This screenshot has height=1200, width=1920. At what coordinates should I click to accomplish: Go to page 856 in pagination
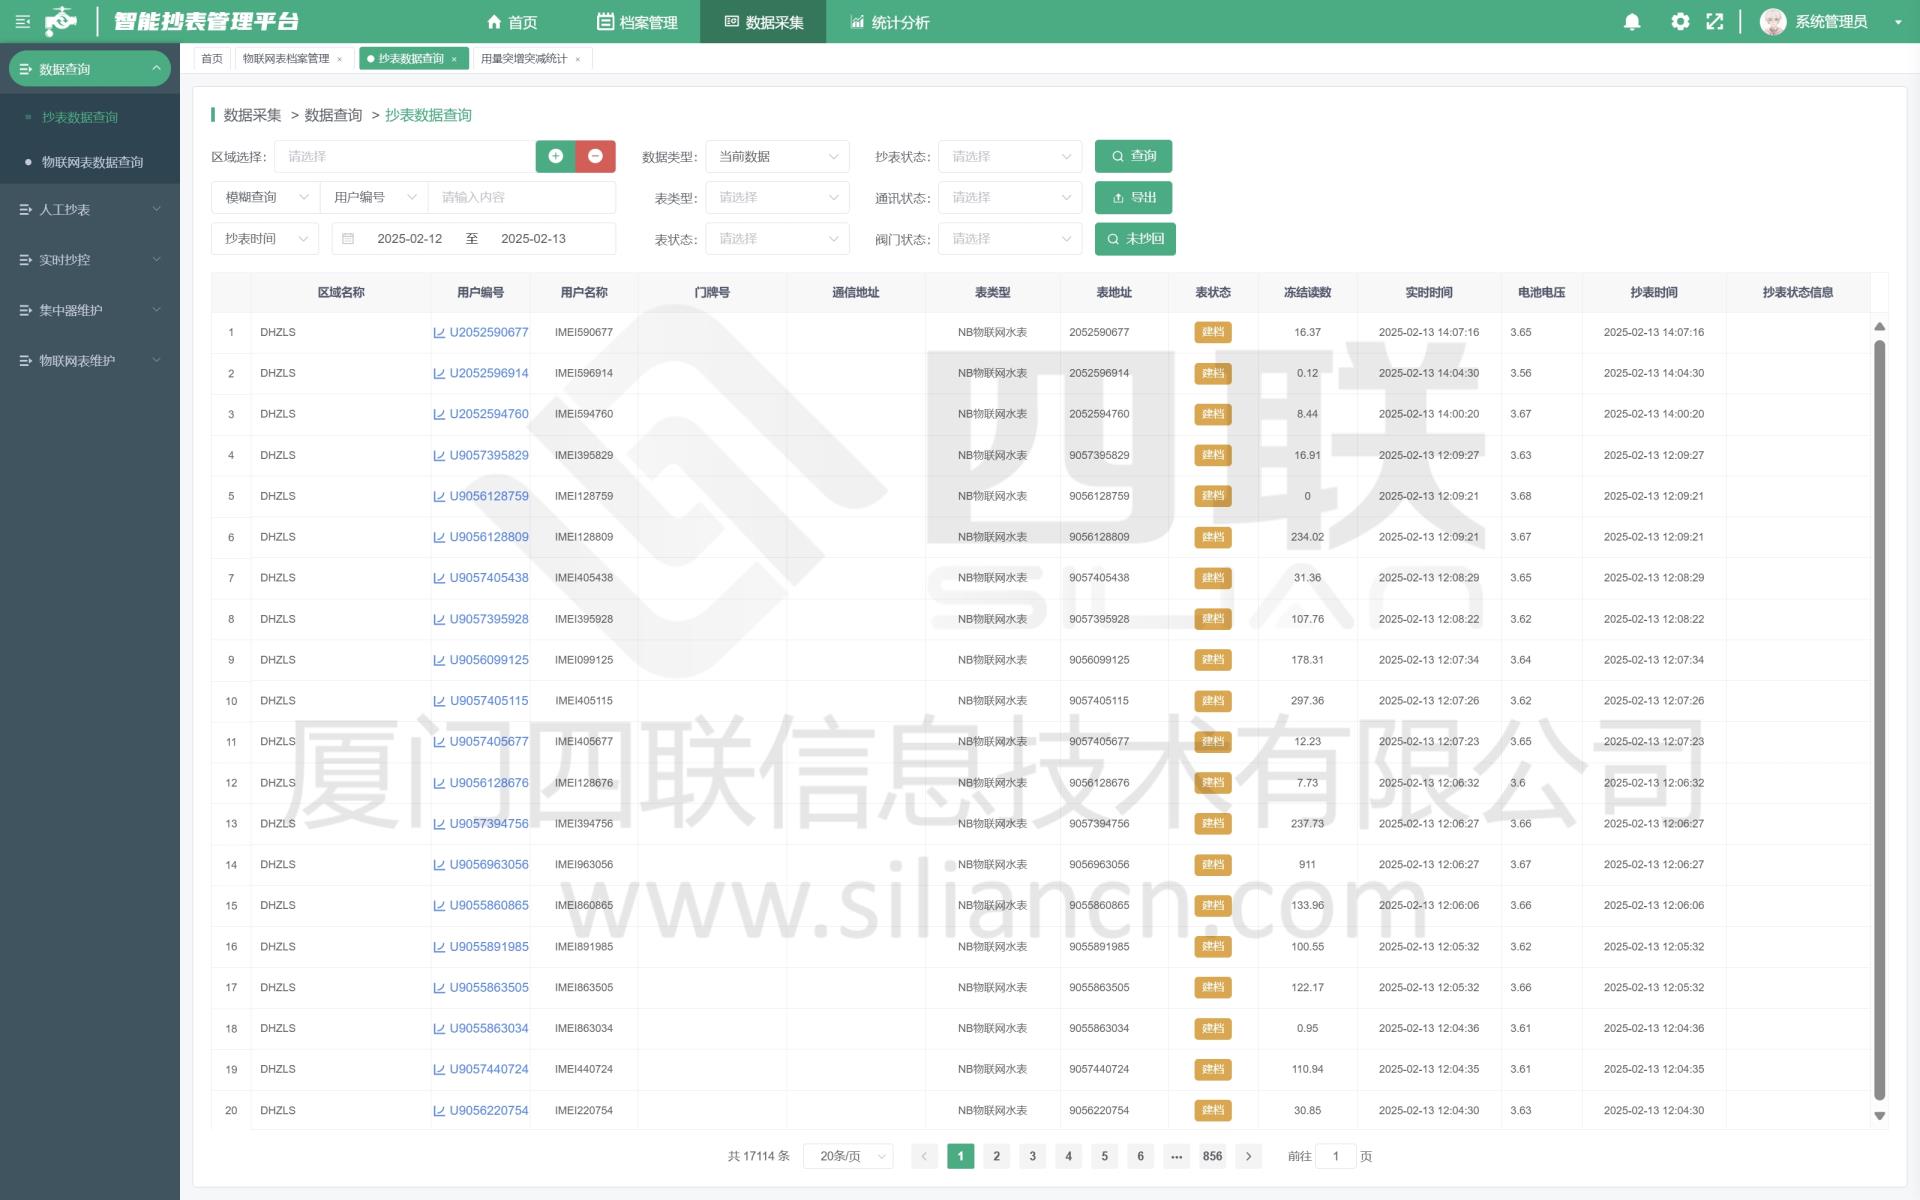(x=1212, y=1156)
